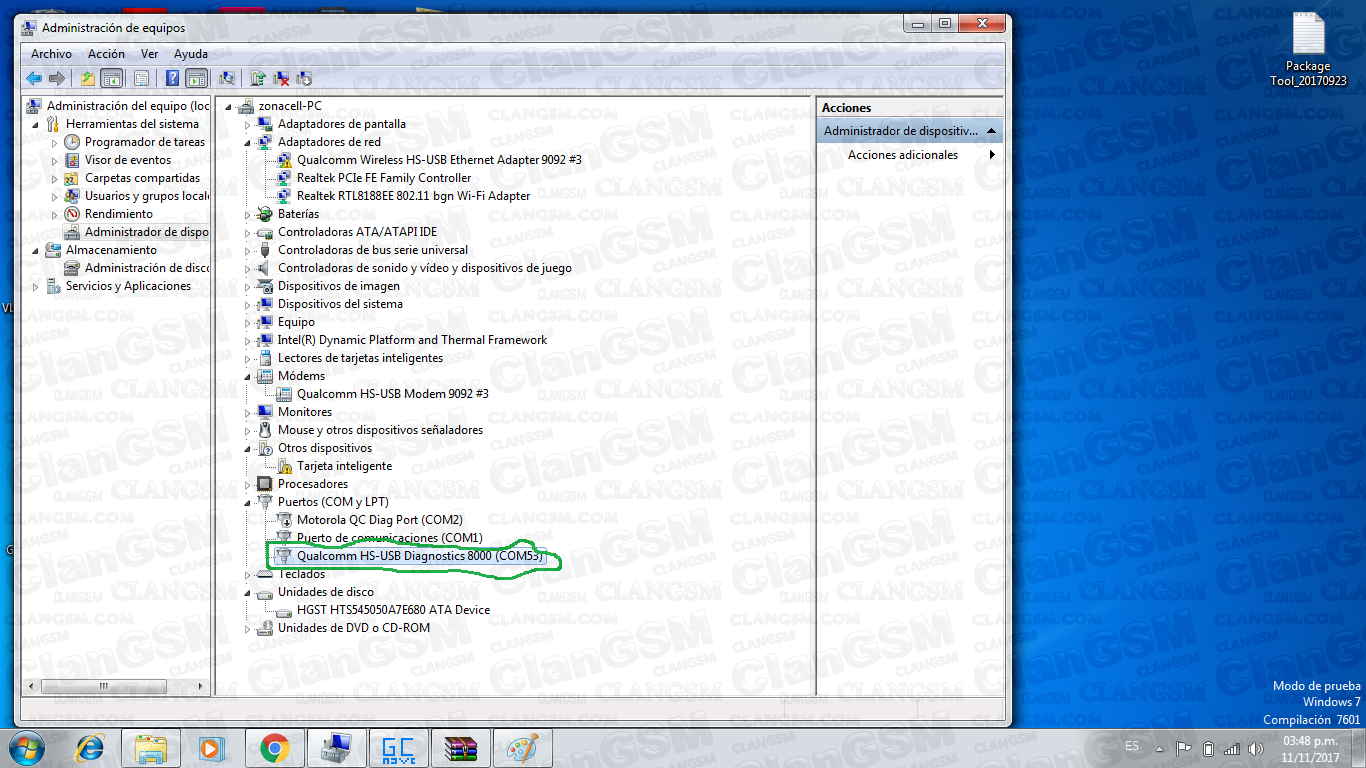The width and height of the screenshot is (1366, 768).
Task: Expand Controladoras ATA/ATAPI IDE category
Action: 249,232
